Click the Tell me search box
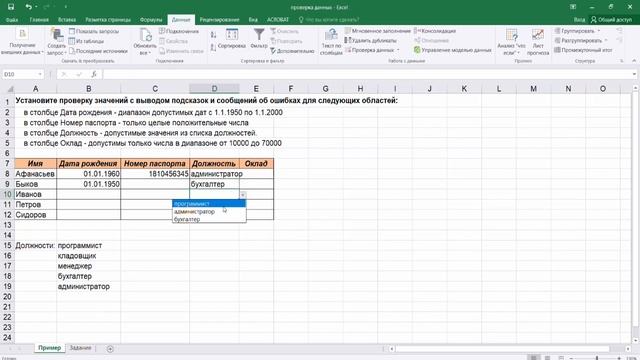The image size is (640, 360). pos(329,19)
